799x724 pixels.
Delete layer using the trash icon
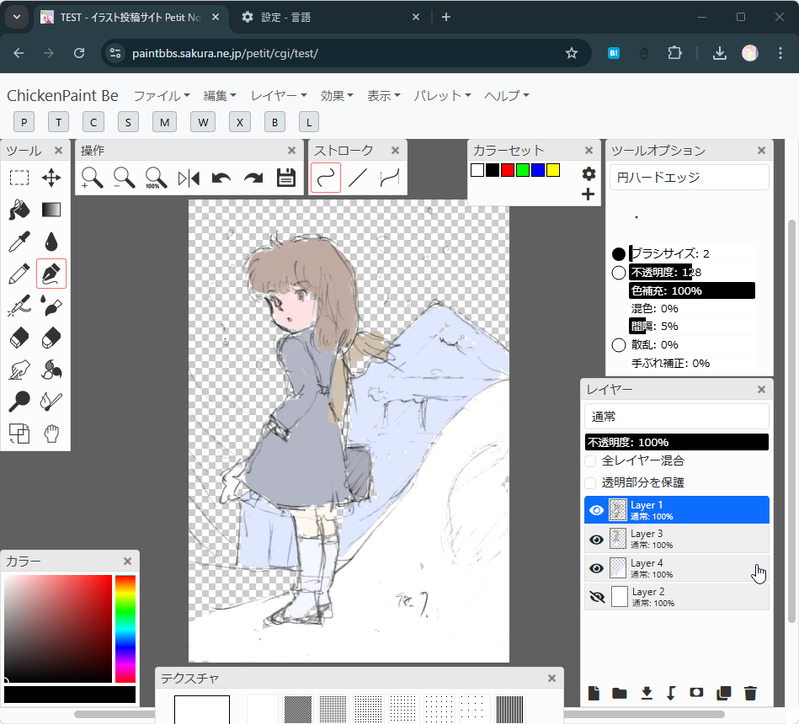click(751, 693)
